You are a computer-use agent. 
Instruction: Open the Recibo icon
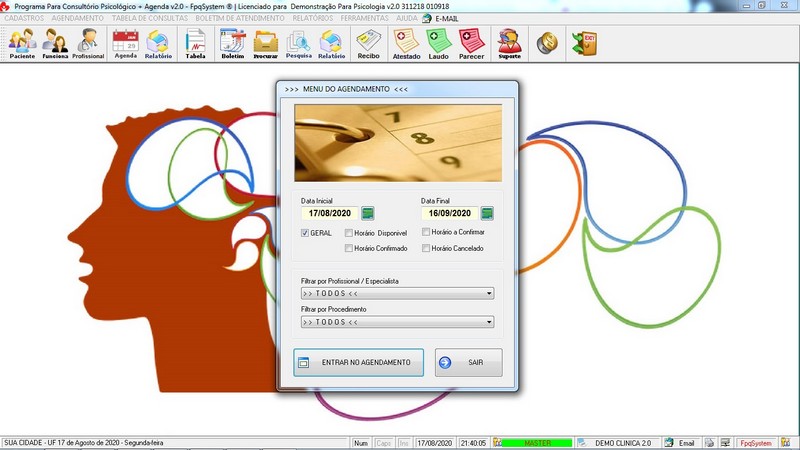(369, 43)
